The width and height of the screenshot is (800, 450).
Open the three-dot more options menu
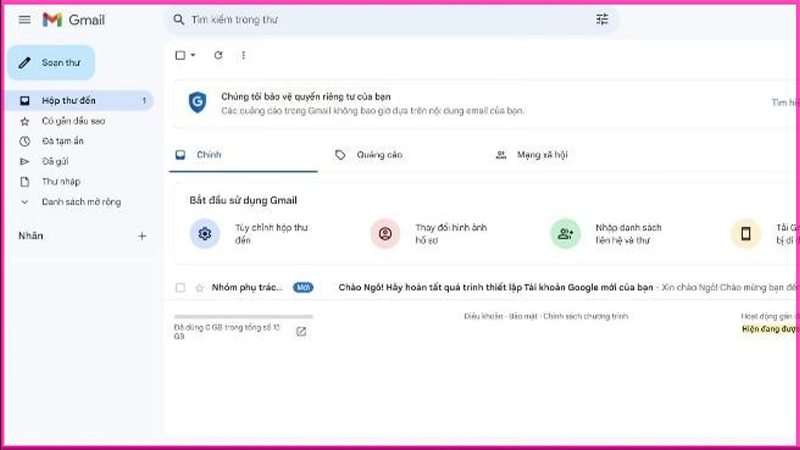[243, 55]
